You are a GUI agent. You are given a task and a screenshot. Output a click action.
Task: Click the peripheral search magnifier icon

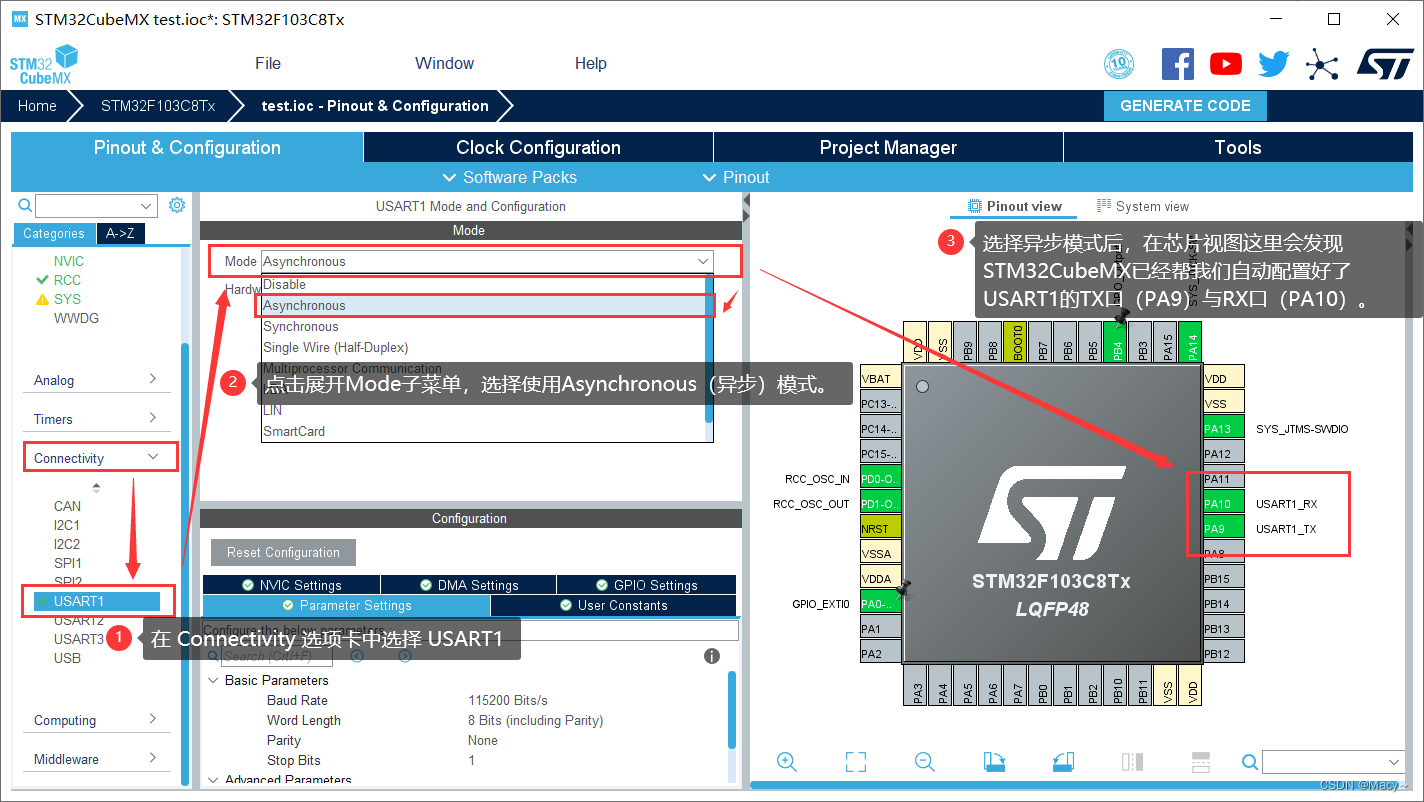point(26,206)
